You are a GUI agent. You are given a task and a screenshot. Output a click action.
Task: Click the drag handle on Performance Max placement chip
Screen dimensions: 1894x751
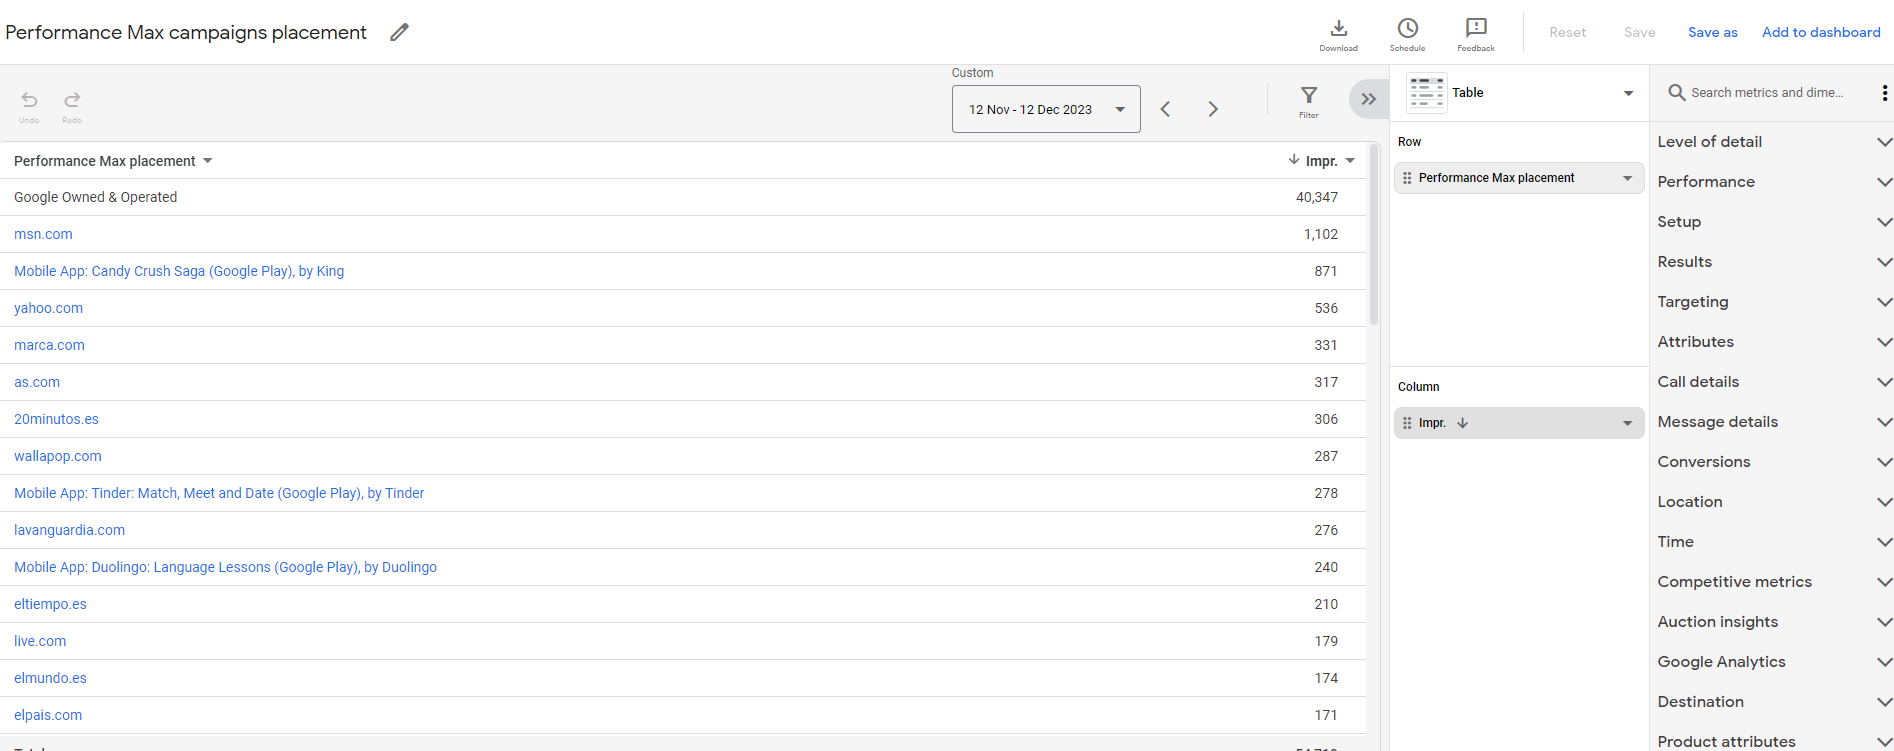pyautogui.click(x=1407, y=178)
